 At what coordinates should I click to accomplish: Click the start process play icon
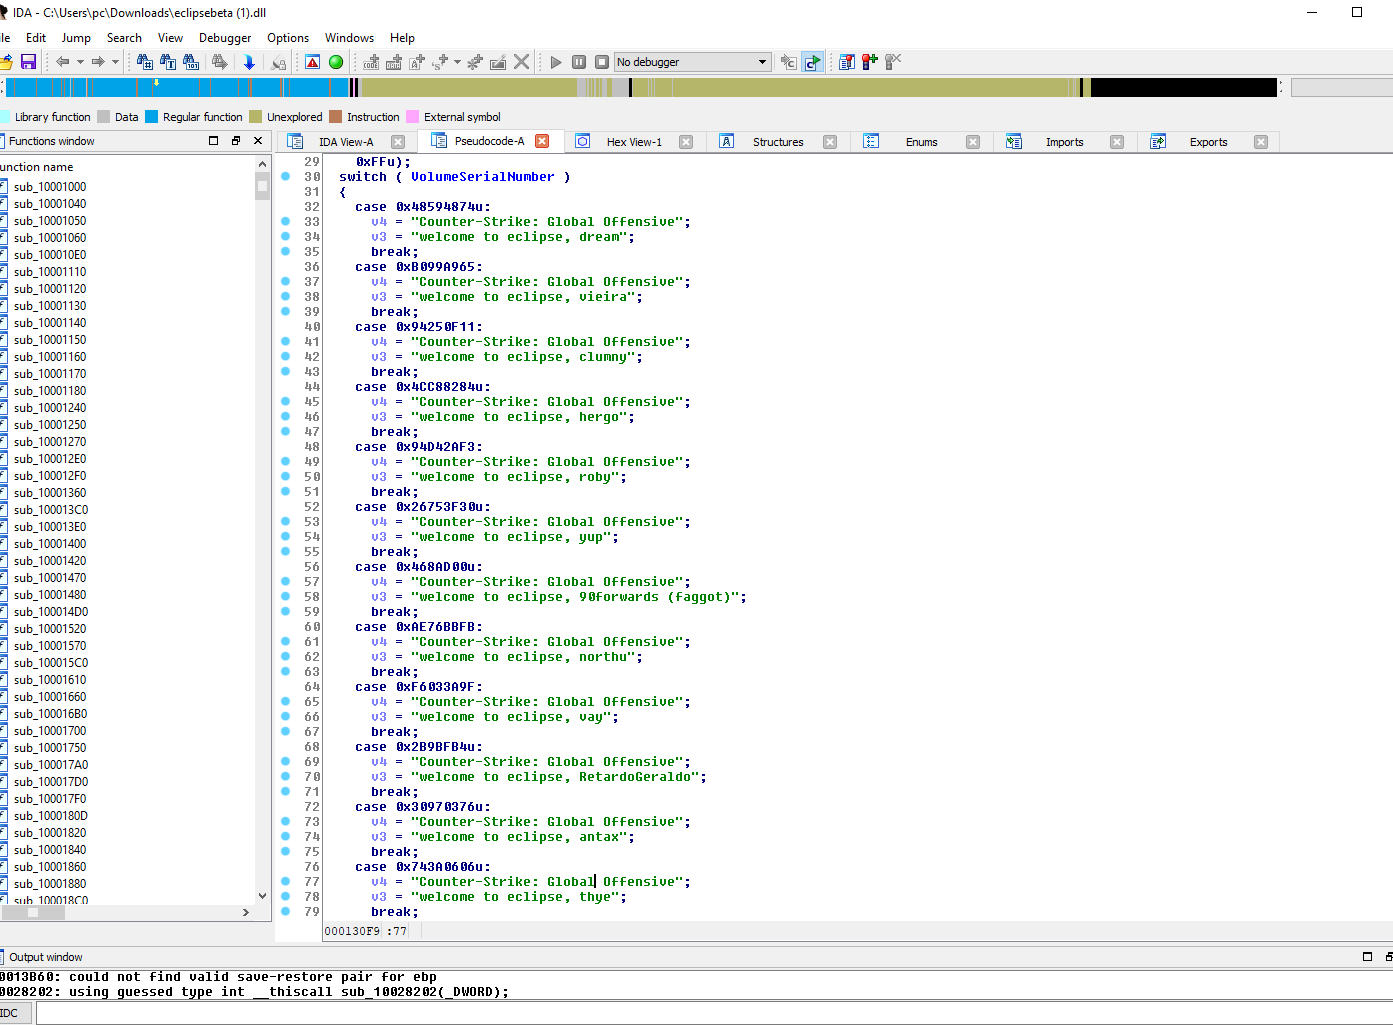pyautogui.click(x=556, y=62)
